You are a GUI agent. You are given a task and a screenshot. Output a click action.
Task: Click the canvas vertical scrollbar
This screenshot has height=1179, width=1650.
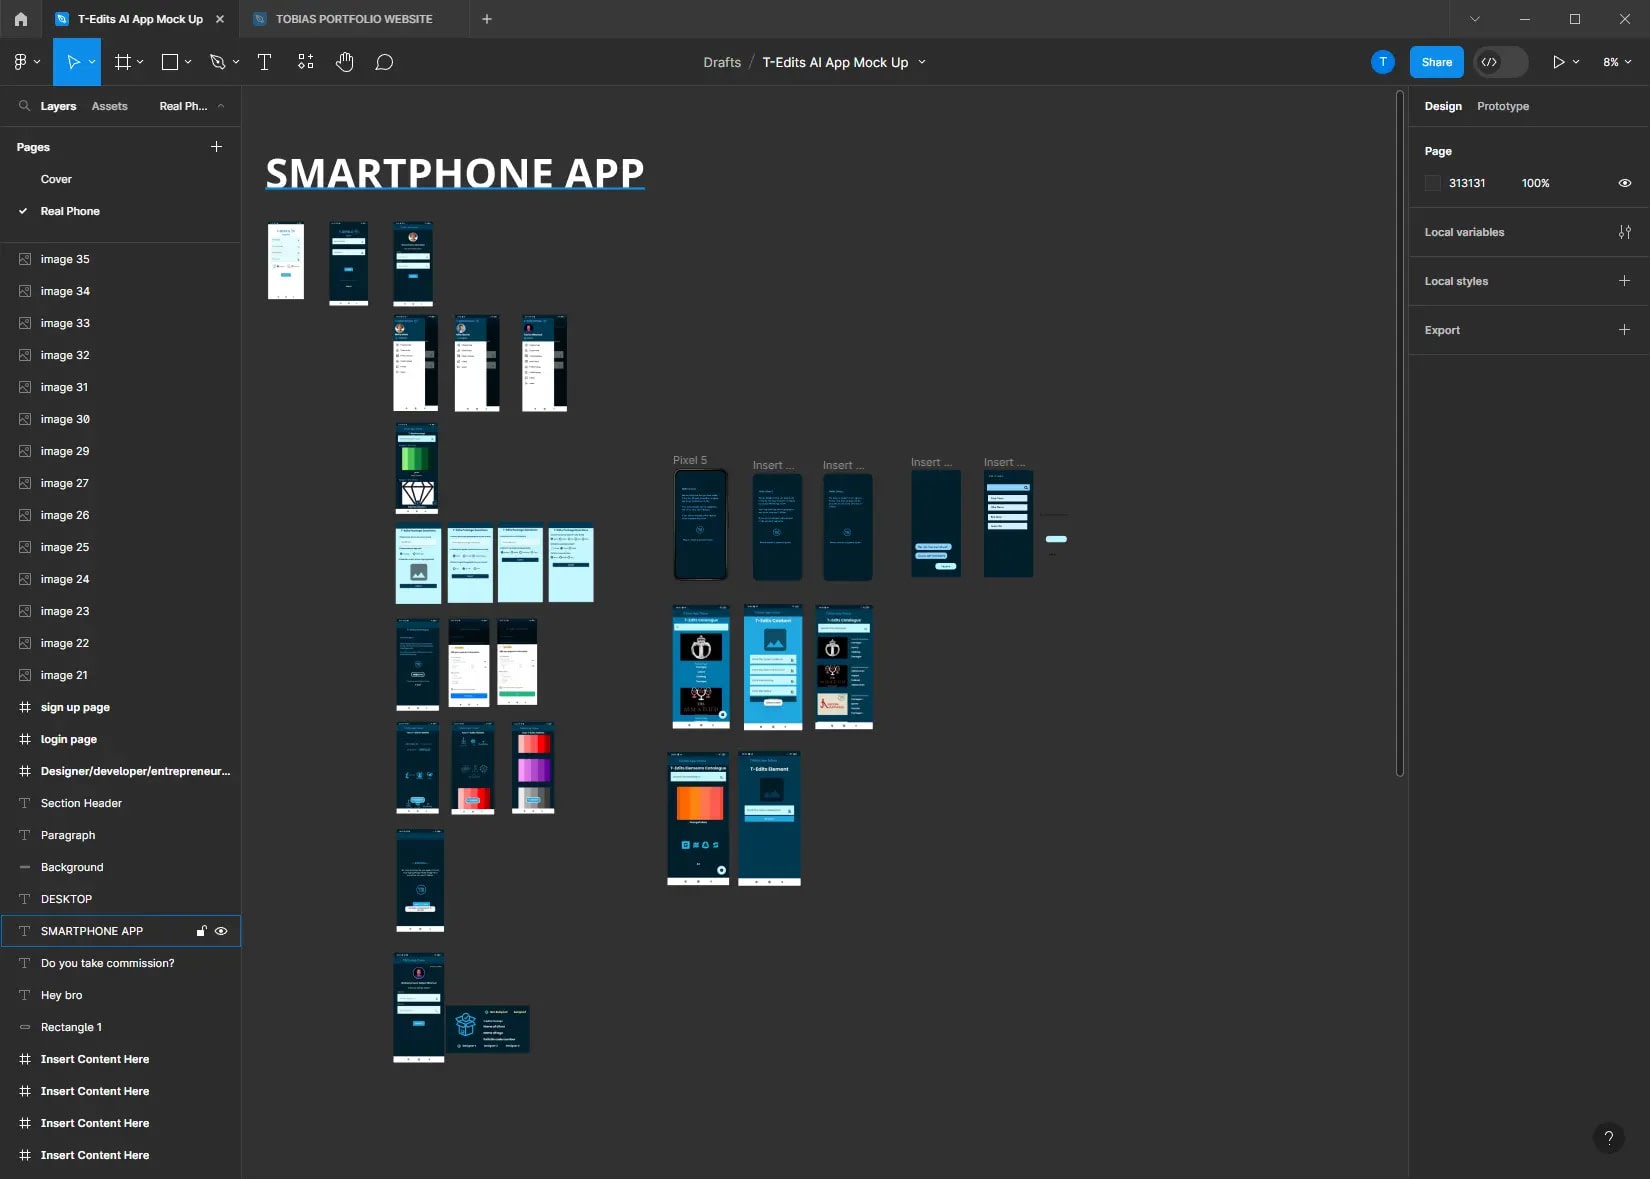1399,433
